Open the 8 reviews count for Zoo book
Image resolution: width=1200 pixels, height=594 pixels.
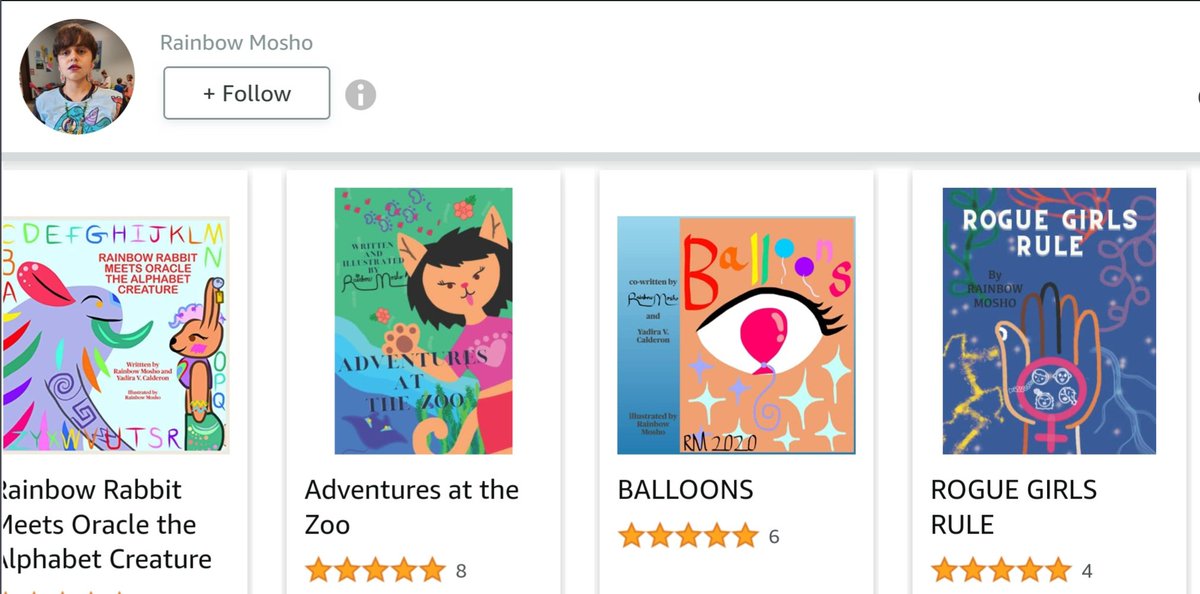point(461,572)
